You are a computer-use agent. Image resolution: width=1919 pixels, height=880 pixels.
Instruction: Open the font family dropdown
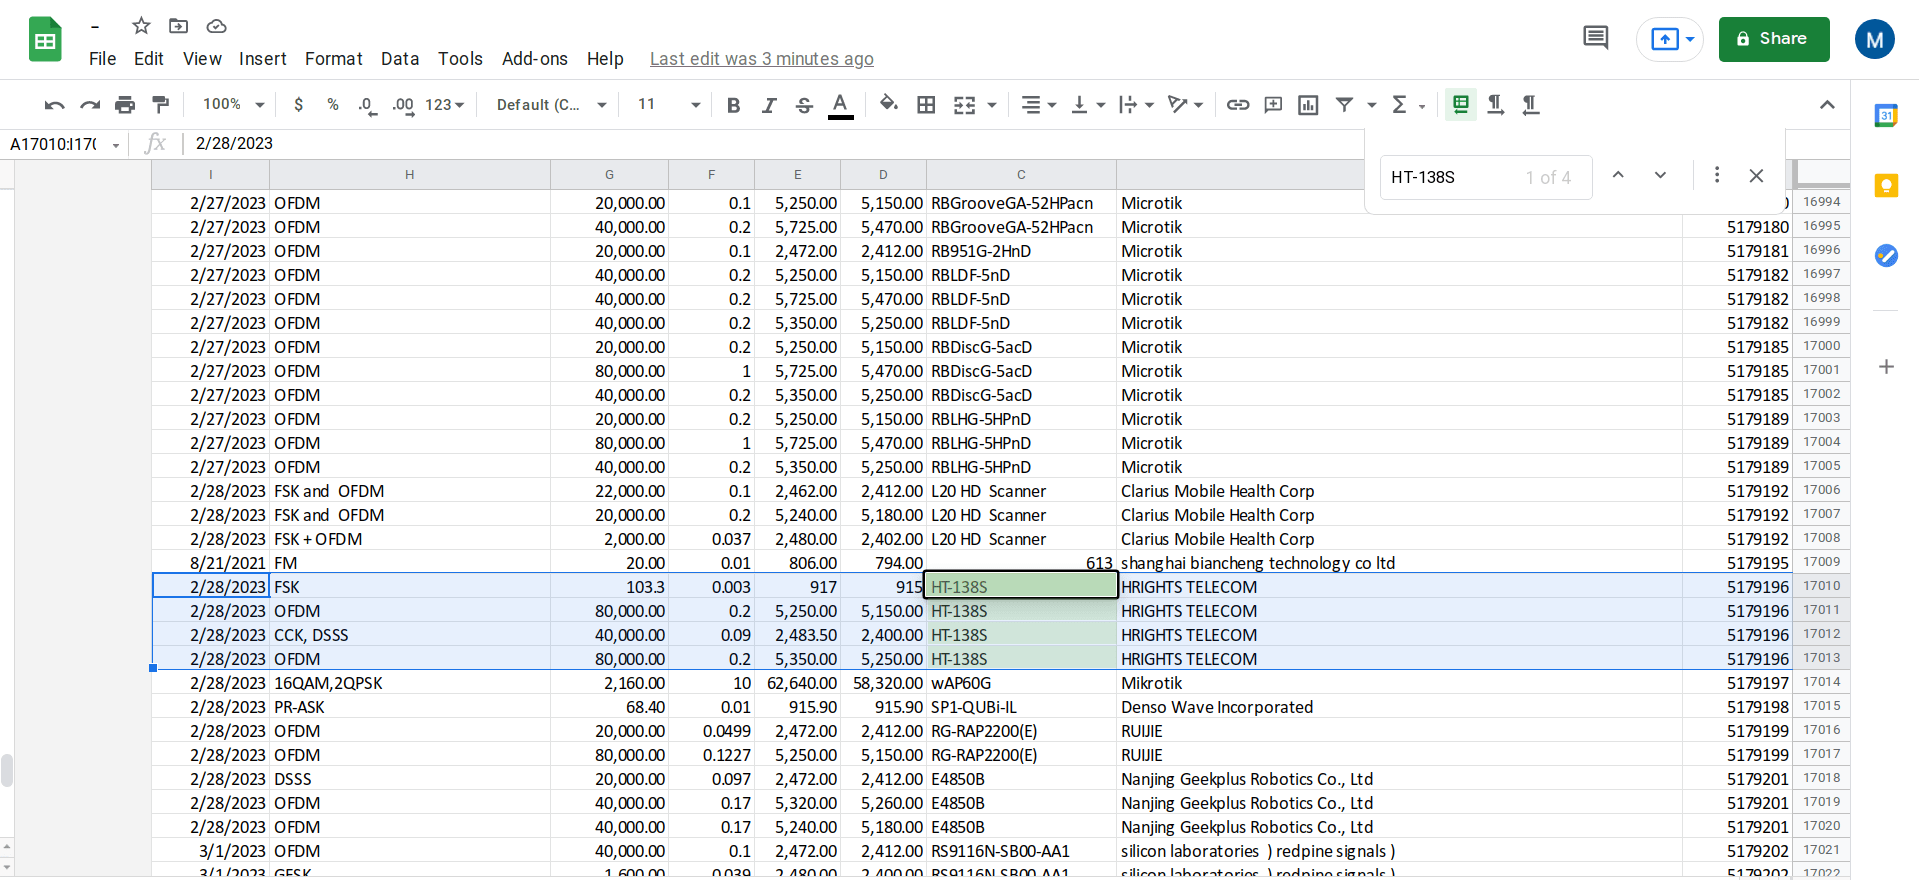pos(552,105)
